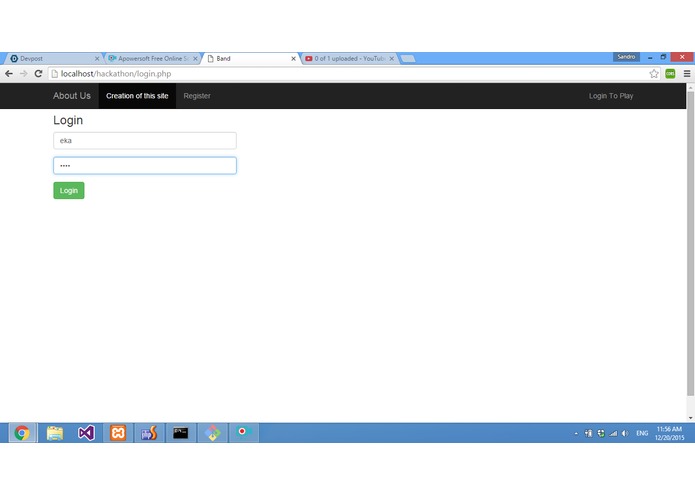Screen dimensions: 695x494
Task: Submit with the green Login button
Action: (69, 191)
